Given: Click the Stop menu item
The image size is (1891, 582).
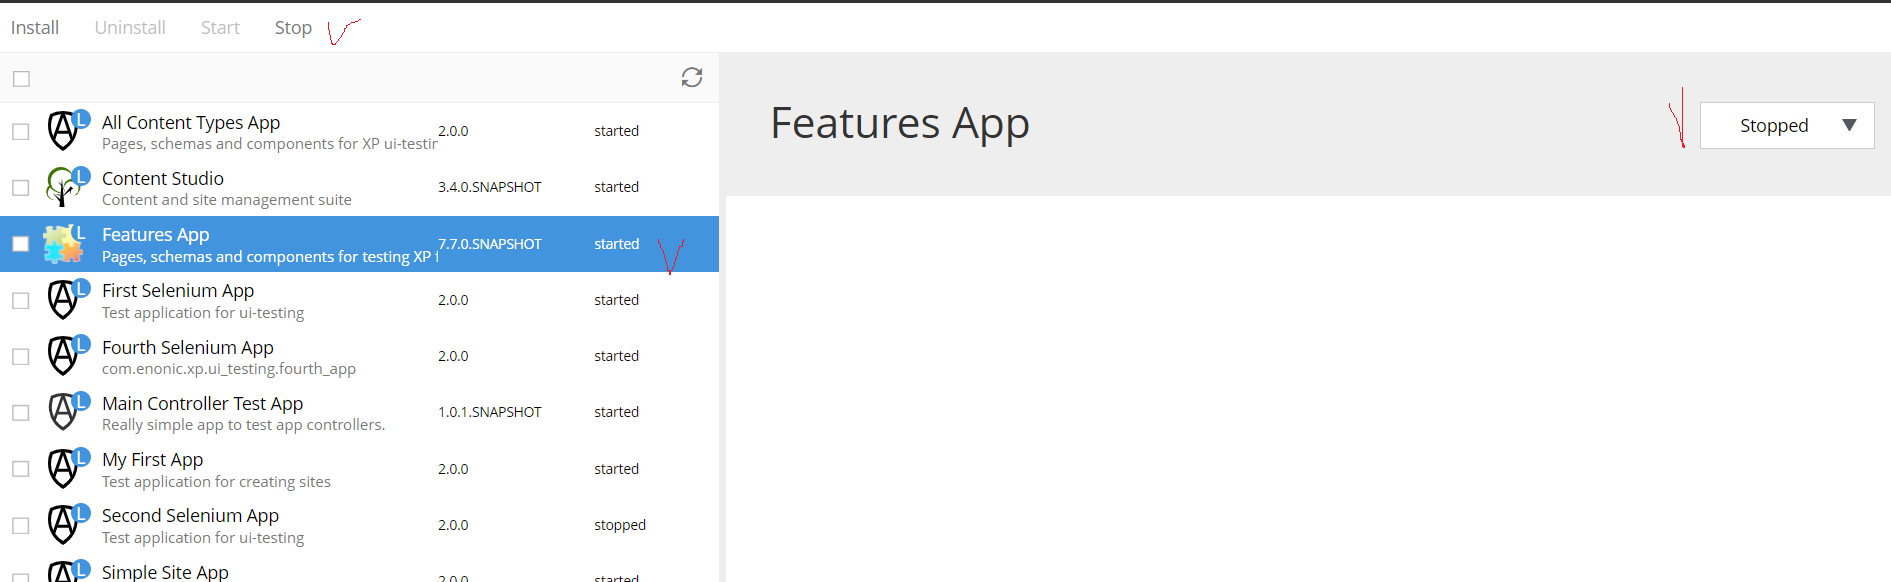Looking at the screenshot, I should [292, 27].
